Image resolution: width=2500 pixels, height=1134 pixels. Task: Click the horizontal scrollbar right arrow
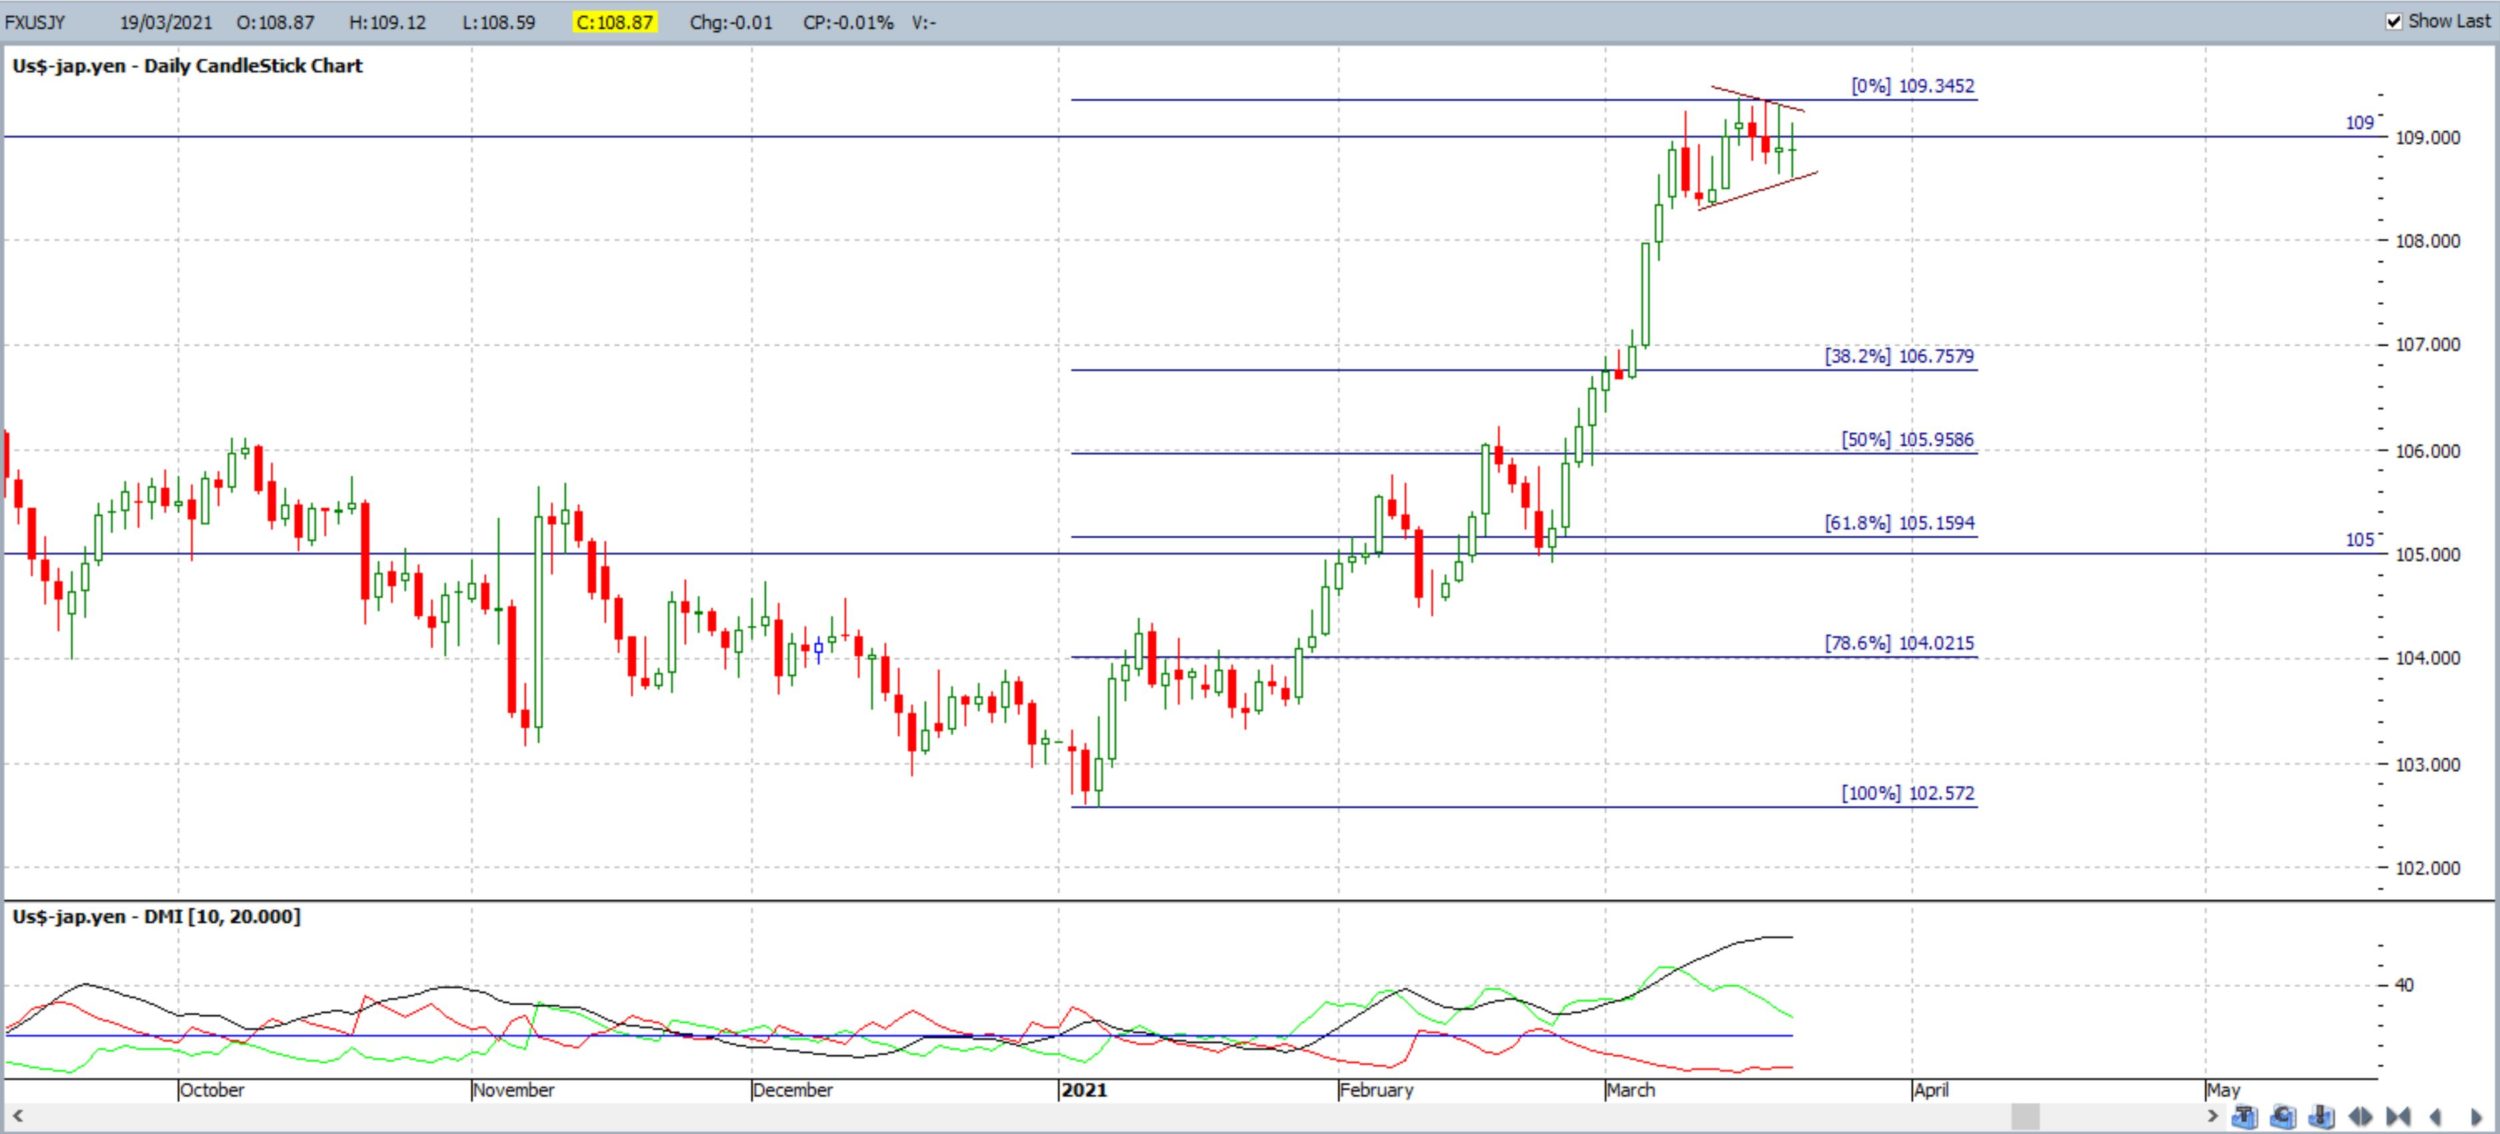coord(2212,1115)
